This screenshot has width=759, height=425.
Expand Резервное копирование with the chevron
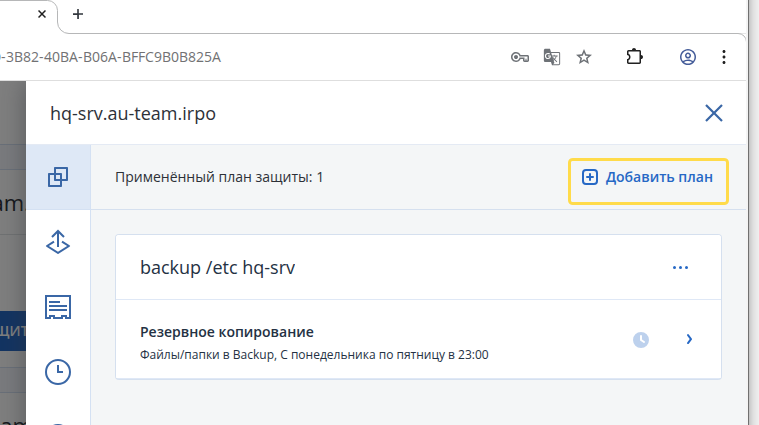coord(689,339)
